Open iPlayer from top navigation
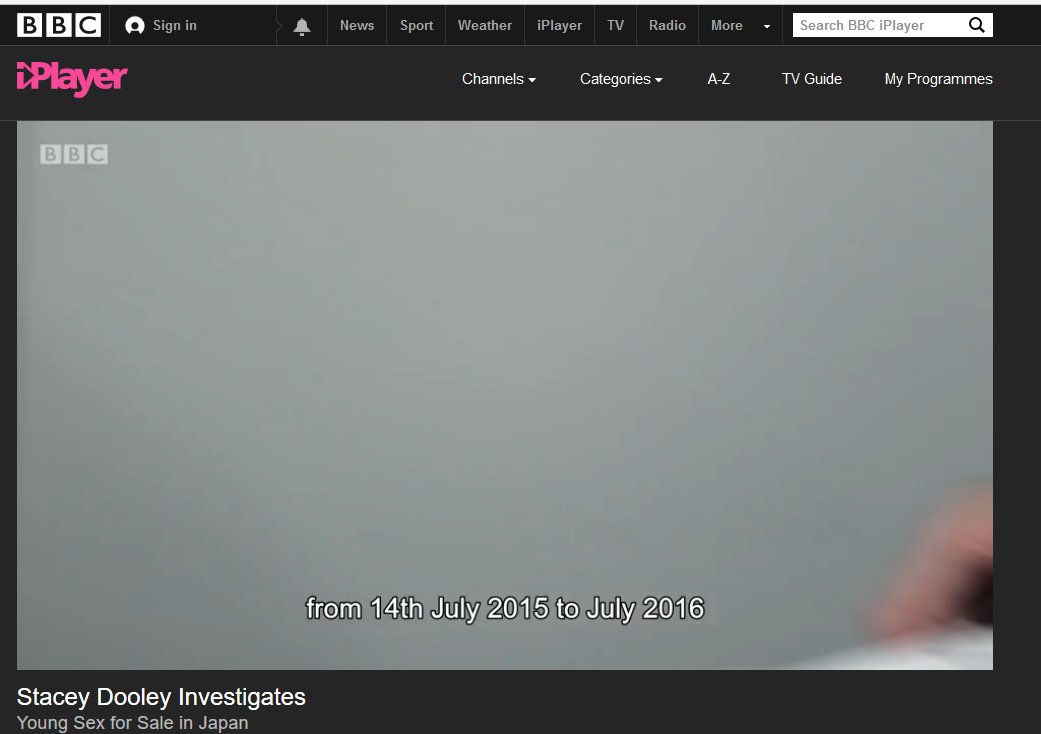Viewport: 1041px width, 734px height. [559, 25]
